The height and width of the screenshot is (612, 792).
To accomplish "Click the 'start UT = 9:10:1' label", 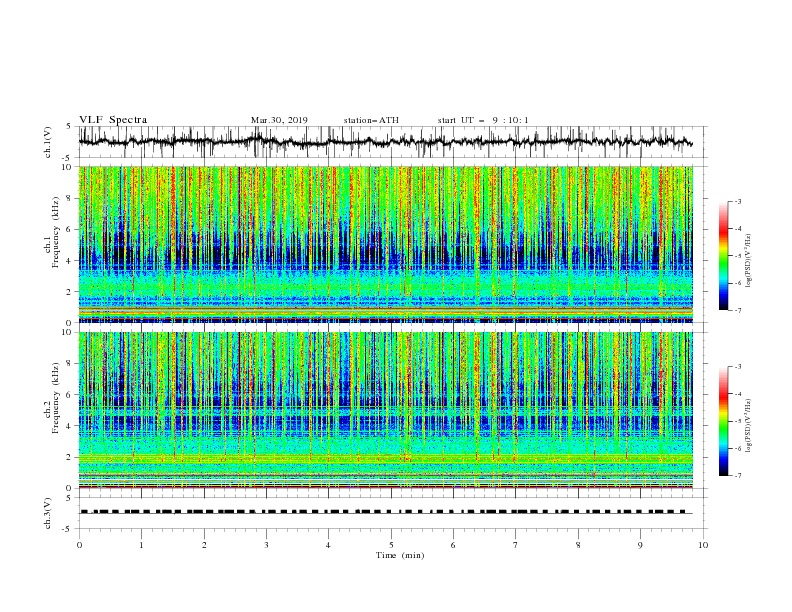I will click(x=483, y=120).
